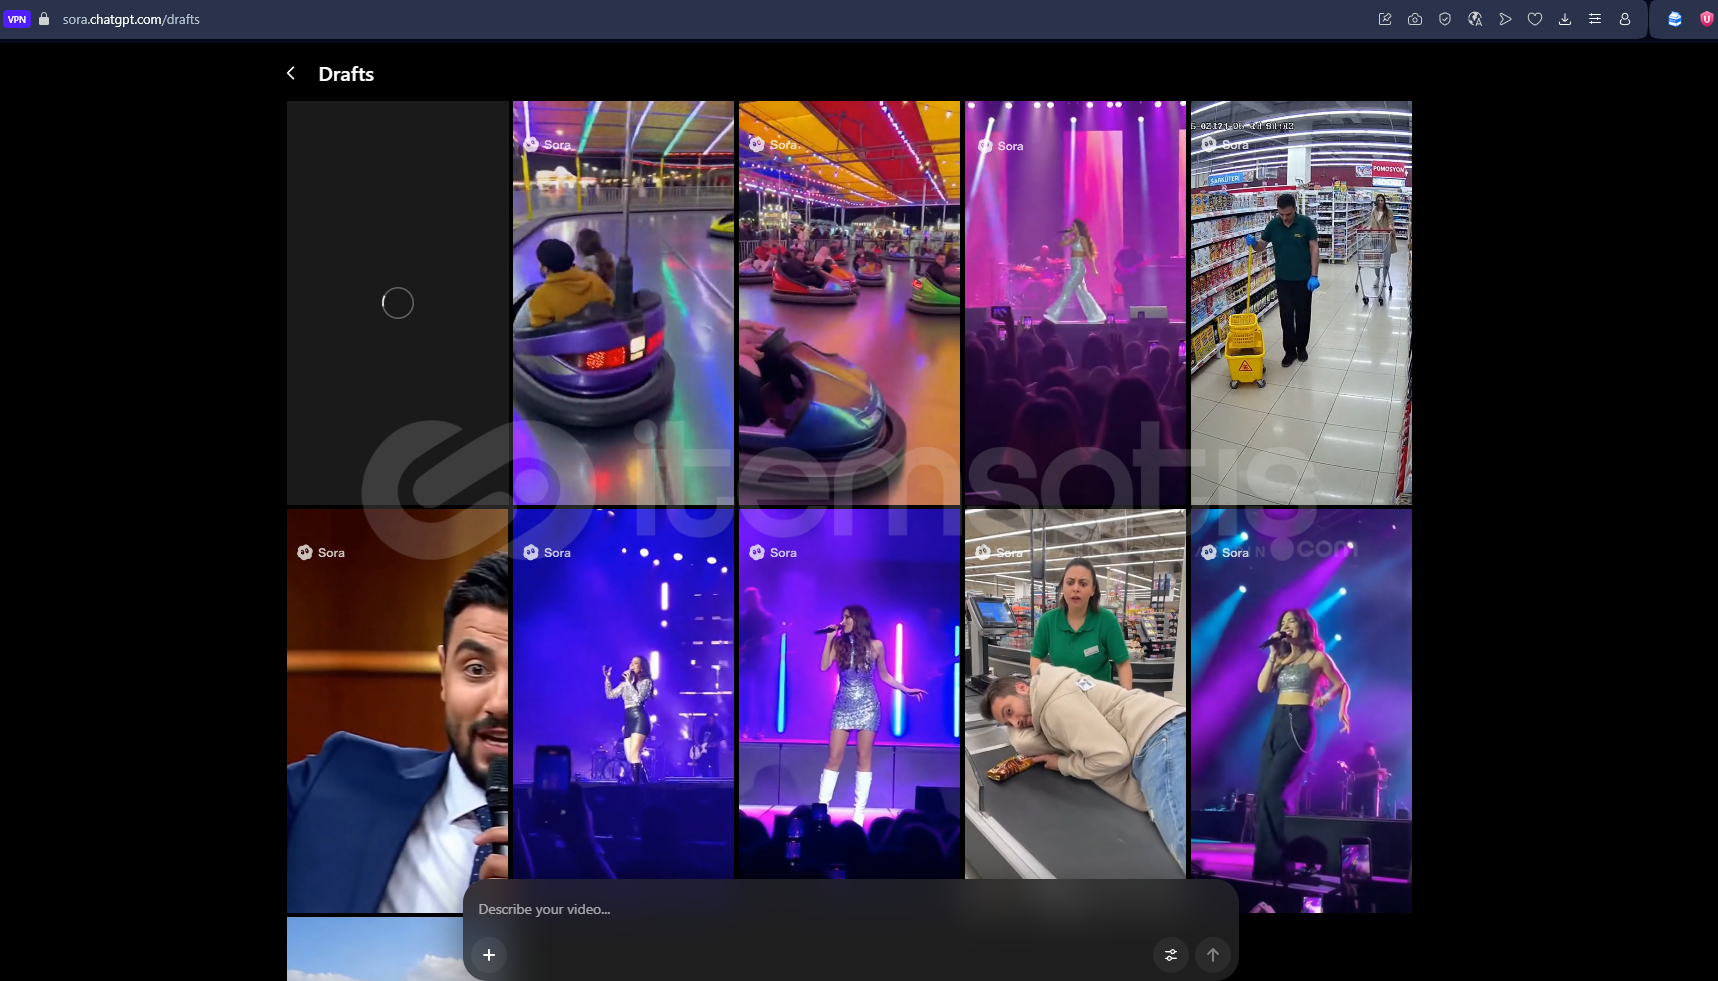The image size is (1718, 981).
Task: Go back using the Drafts back arrow
Action: click(x=291, y=73)
